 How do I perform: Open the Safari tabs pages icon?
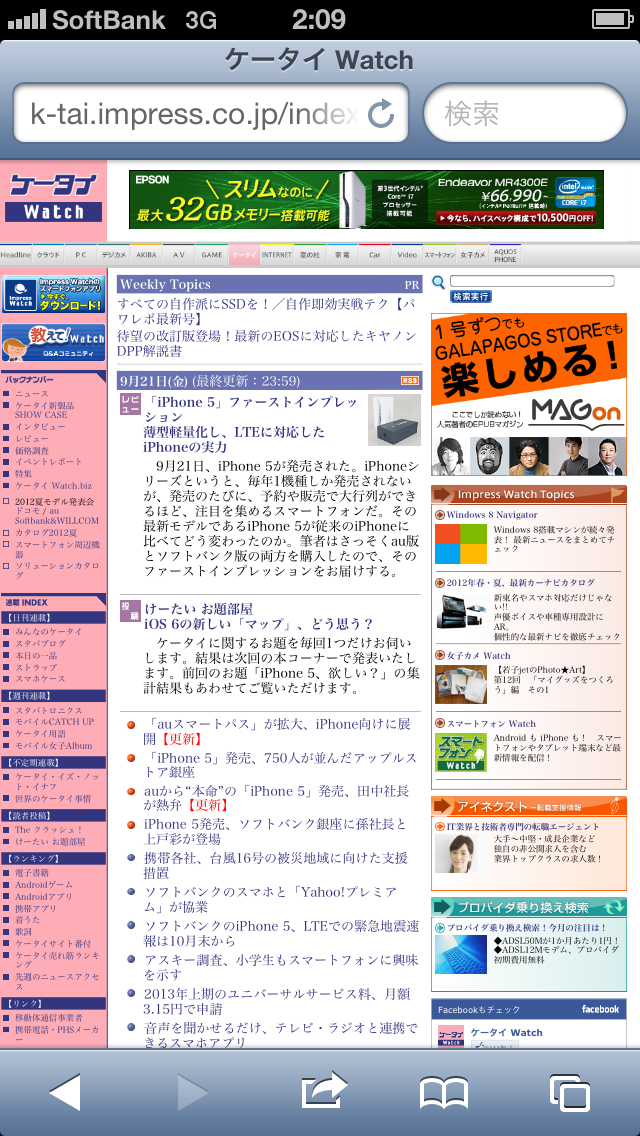(569, 1093)
